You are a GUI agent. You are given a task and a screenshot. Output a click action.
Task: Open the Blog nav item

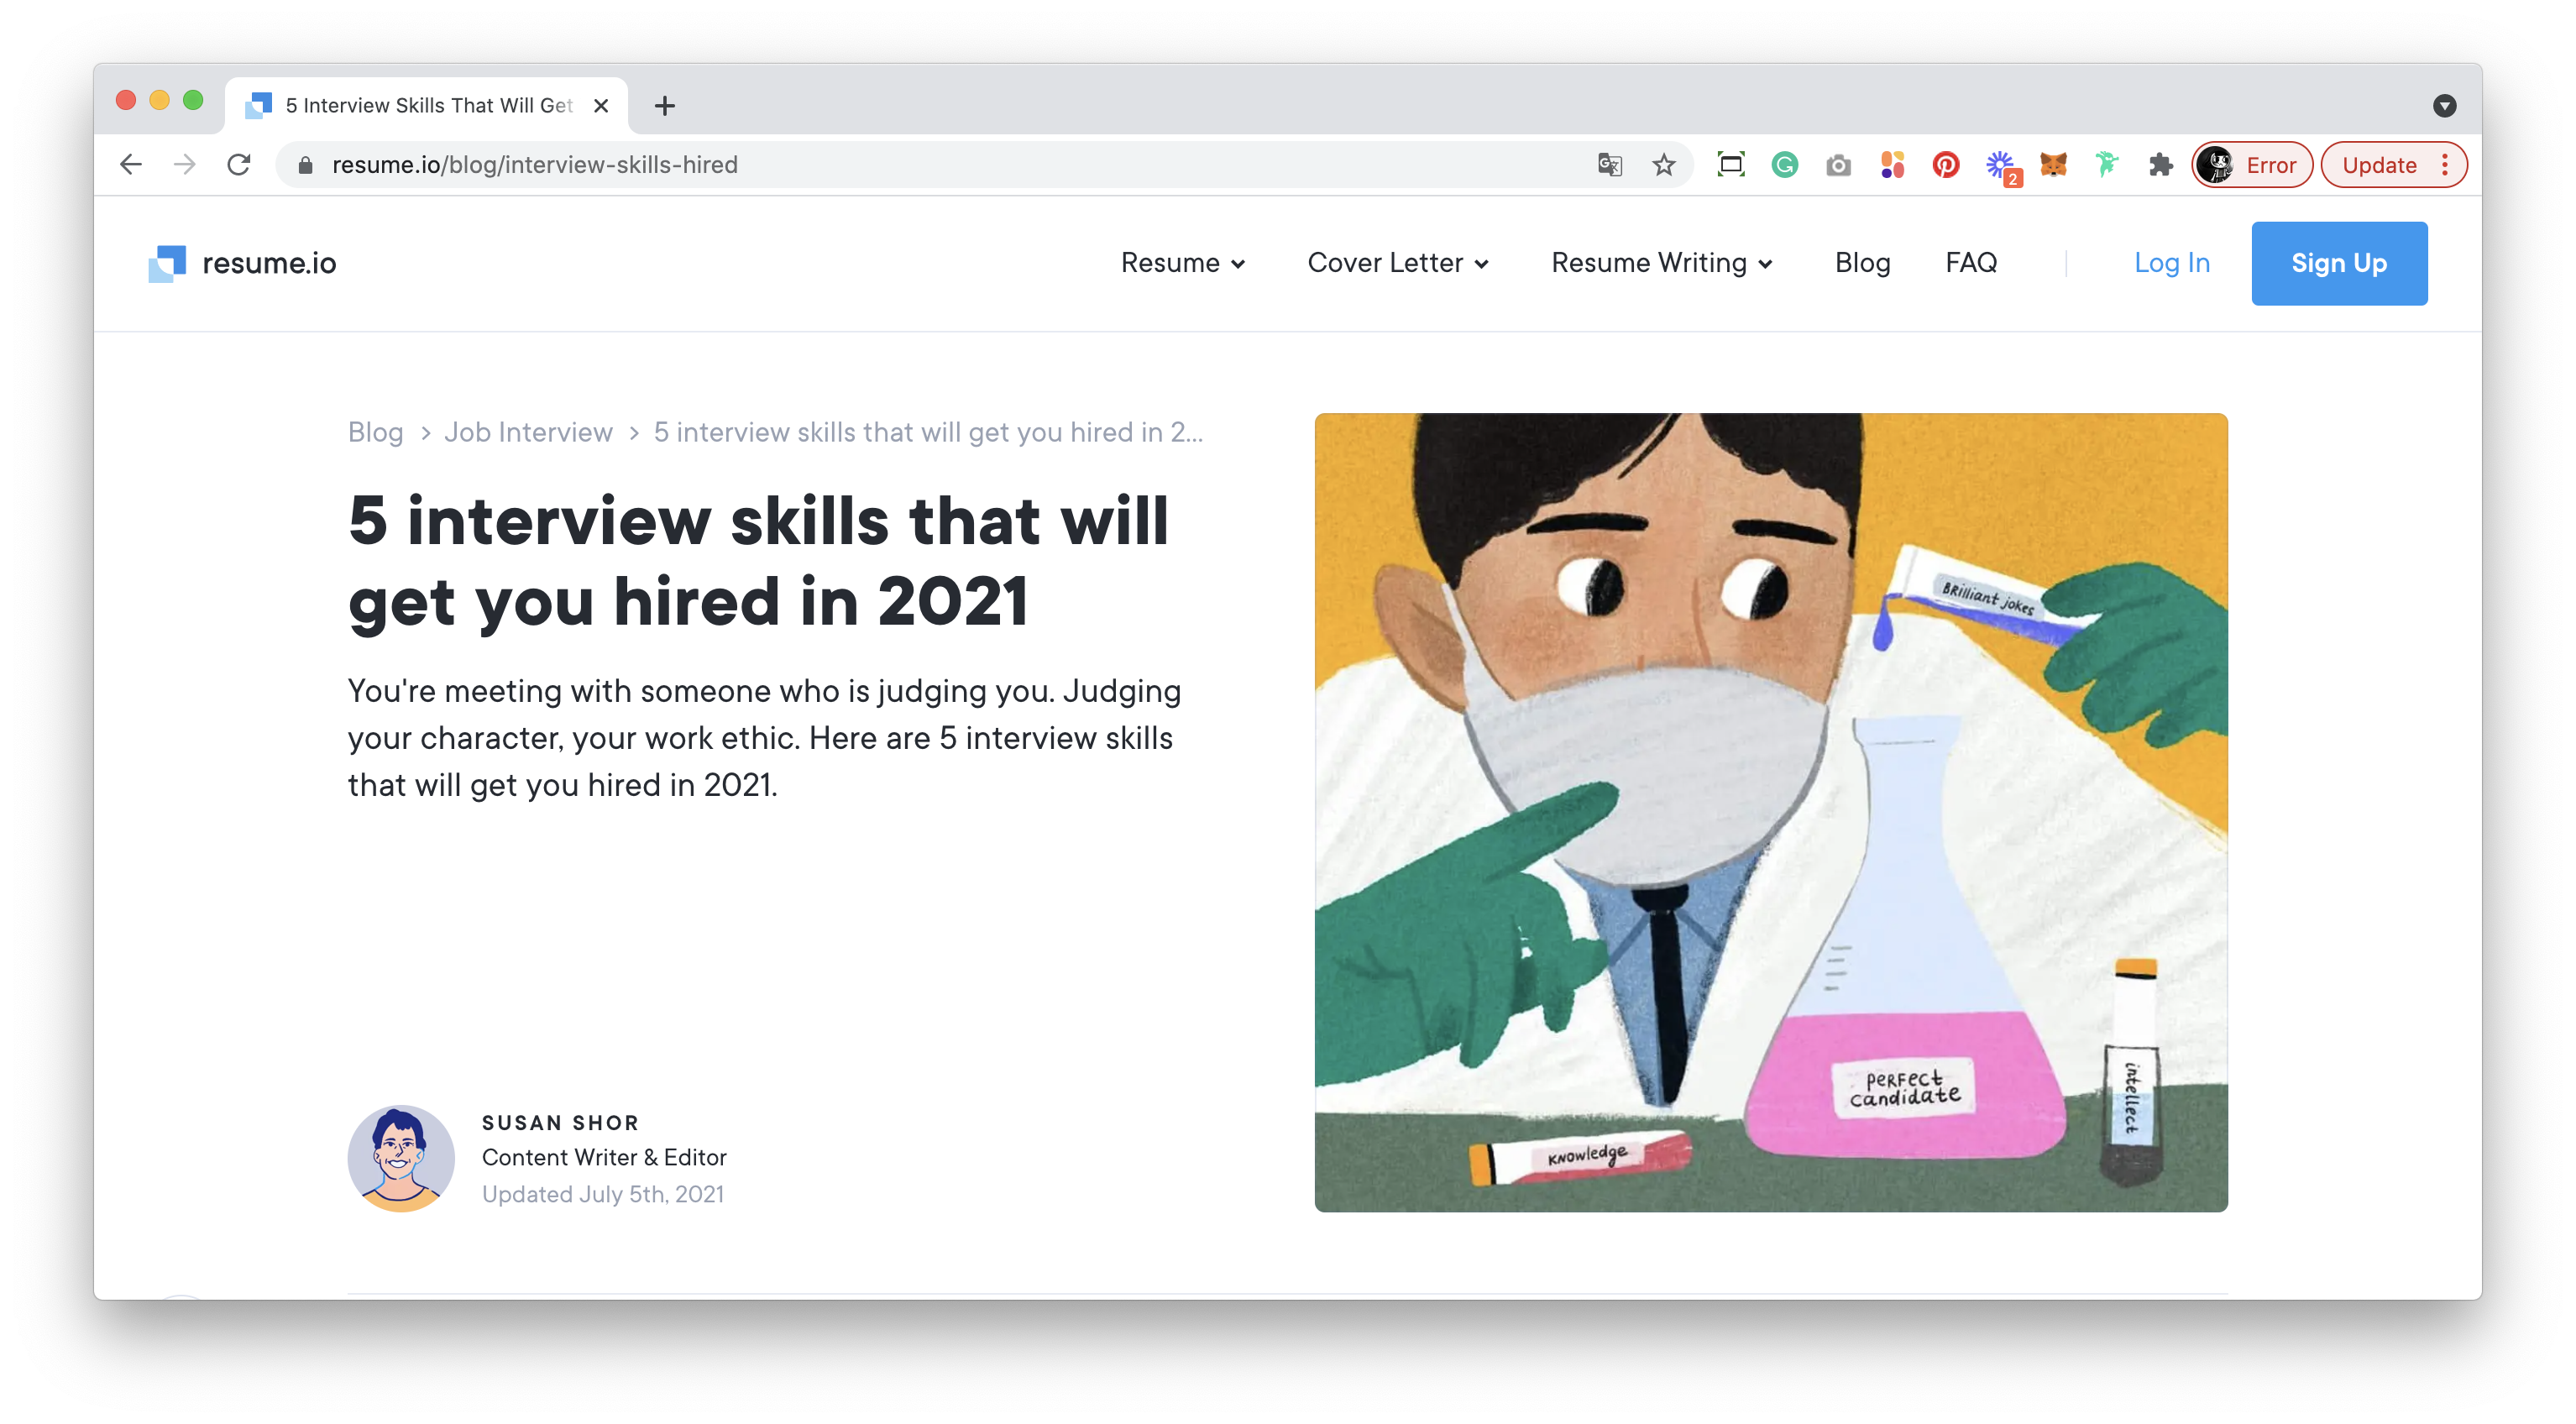point(1862,263)
